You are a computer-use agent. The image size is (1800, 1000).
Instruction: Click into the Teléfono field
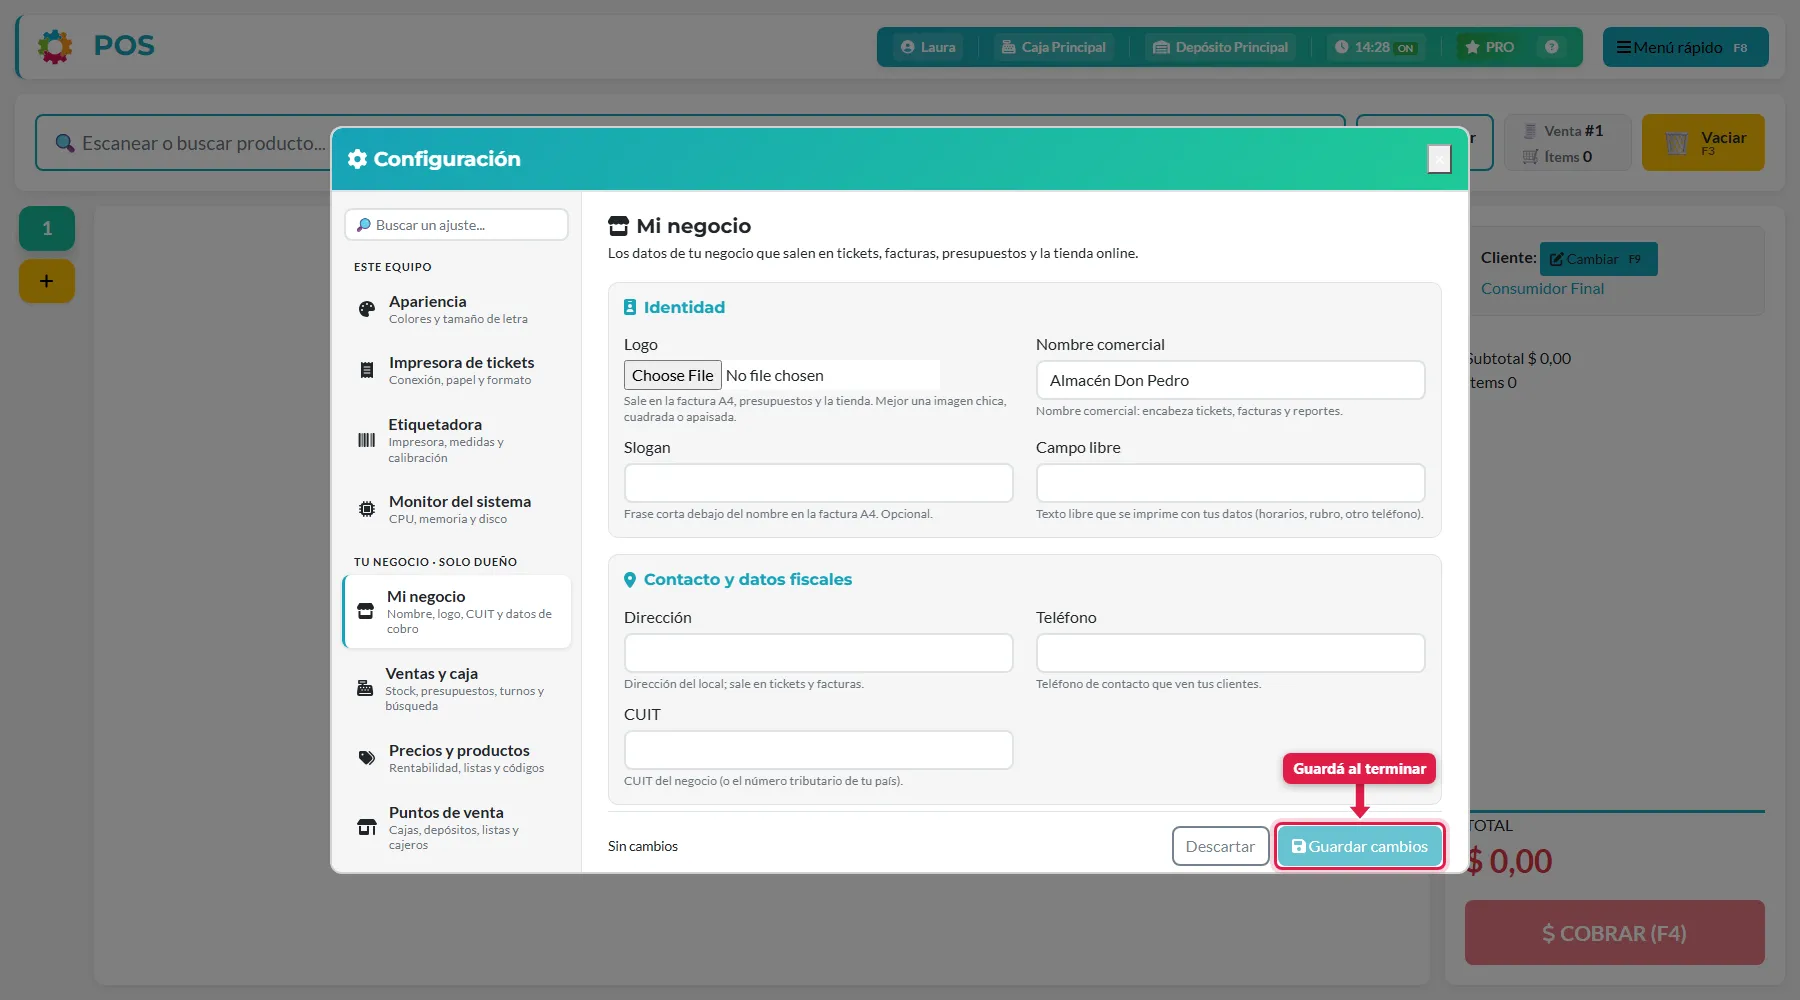[x=1231, y=653]
